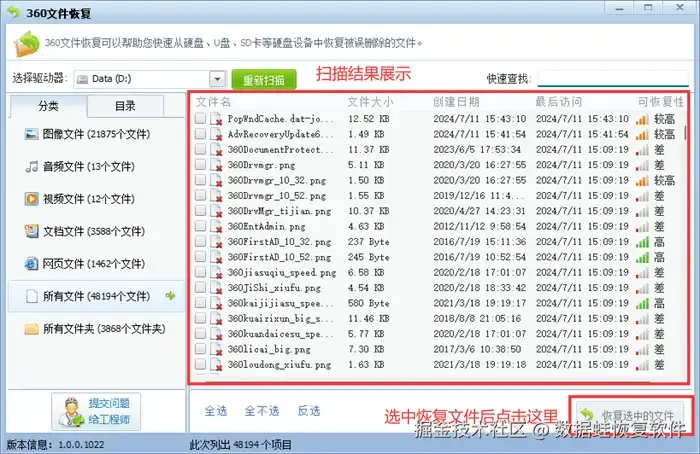This screenshot has width=700, height=454.
Task: Click the 反选 link
Action: coord(309,411)
